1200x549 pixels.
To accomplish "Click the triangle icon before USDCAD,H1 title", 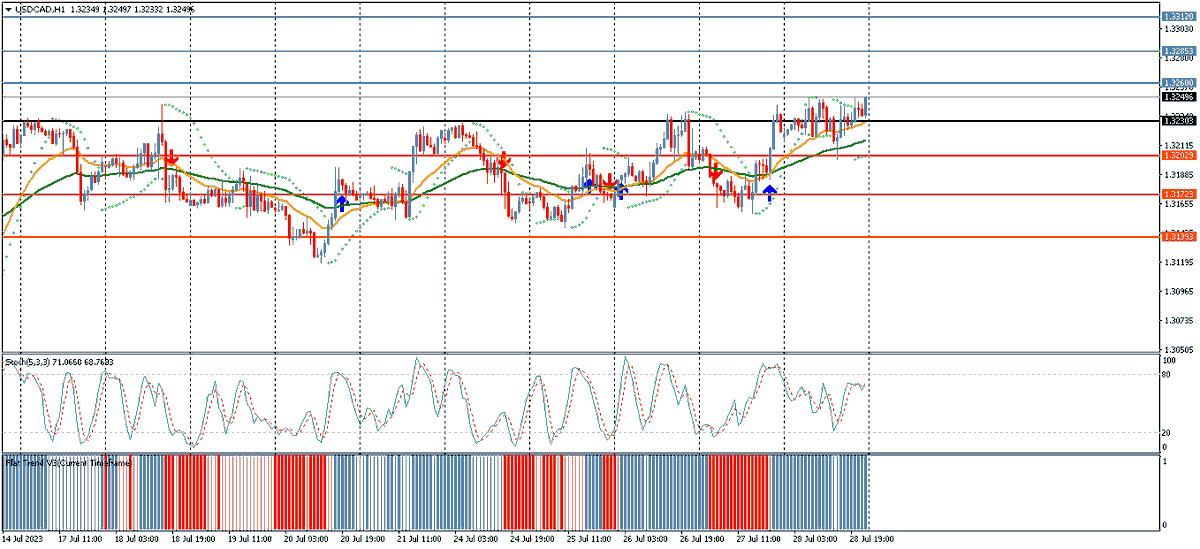I will coord(7,9).
